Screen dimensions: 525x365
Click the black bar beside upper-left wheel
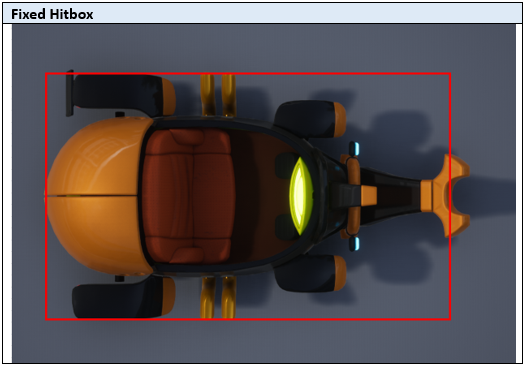pyautogui.click(x=70, y=93)
